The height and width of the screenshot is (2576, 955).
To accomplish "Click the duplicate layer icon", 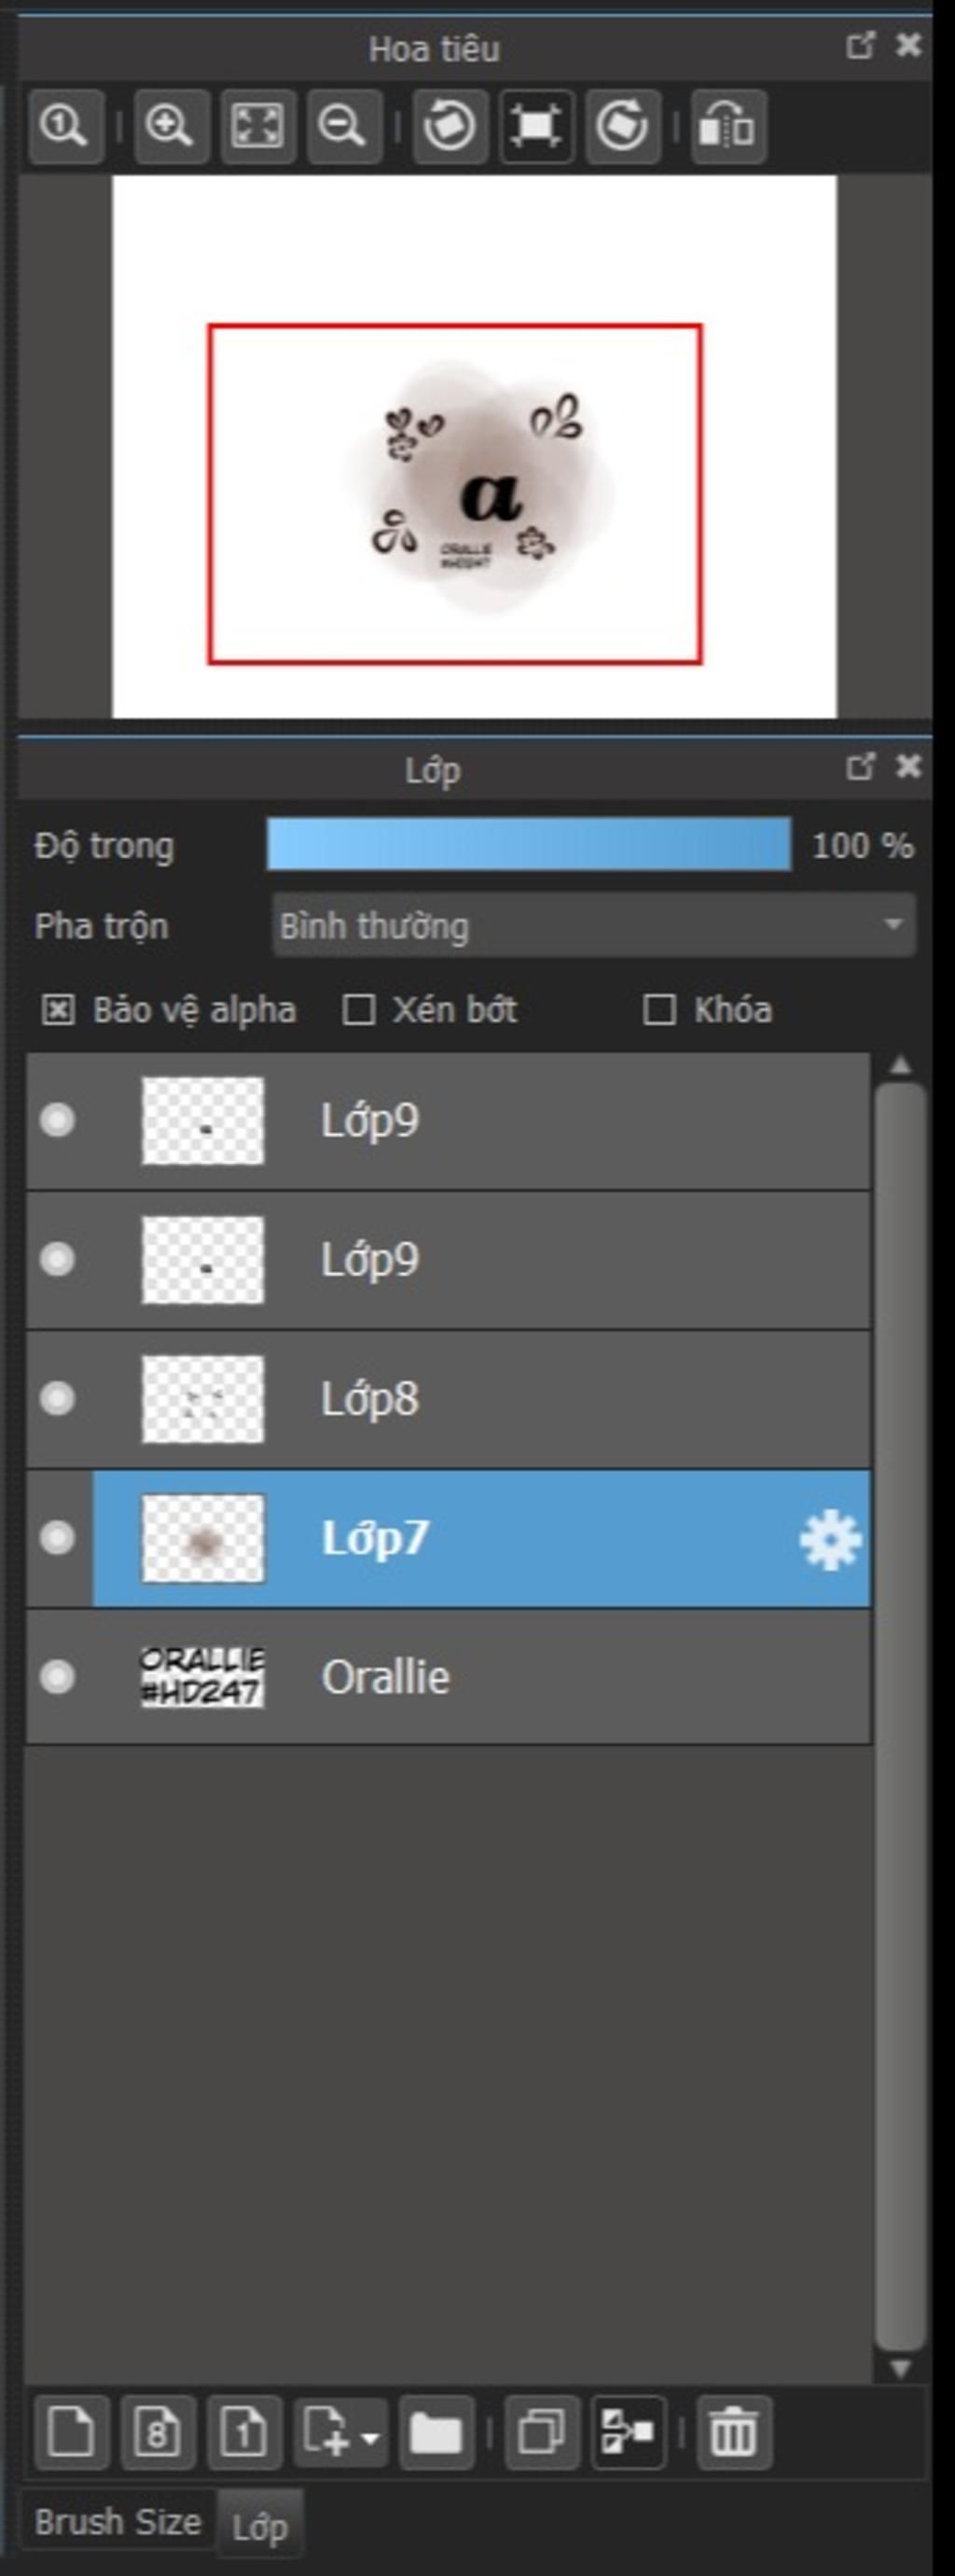I will point(543,2432).
